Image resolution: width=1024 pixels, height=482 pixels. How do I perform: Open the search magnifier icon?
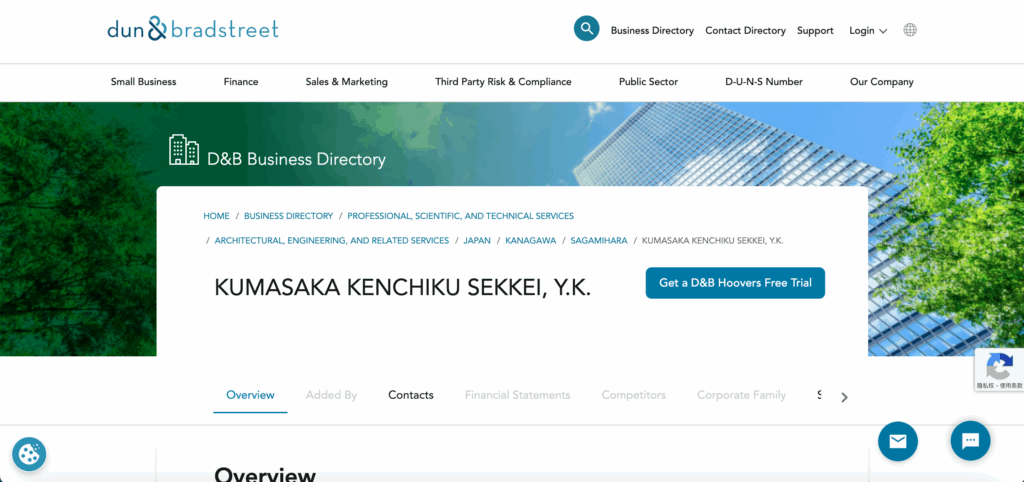coord(586,29)
